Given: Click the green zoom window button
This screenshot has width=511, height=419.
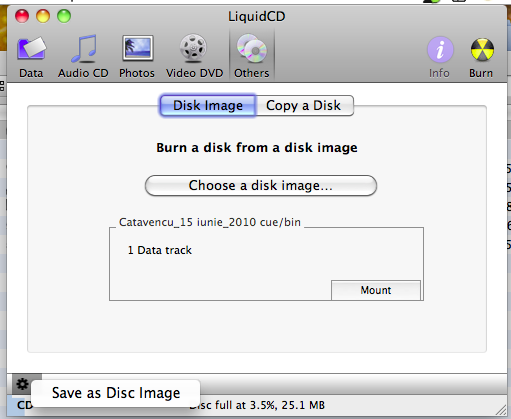Looking at the screenshot, I should click(x=64, y=16).
